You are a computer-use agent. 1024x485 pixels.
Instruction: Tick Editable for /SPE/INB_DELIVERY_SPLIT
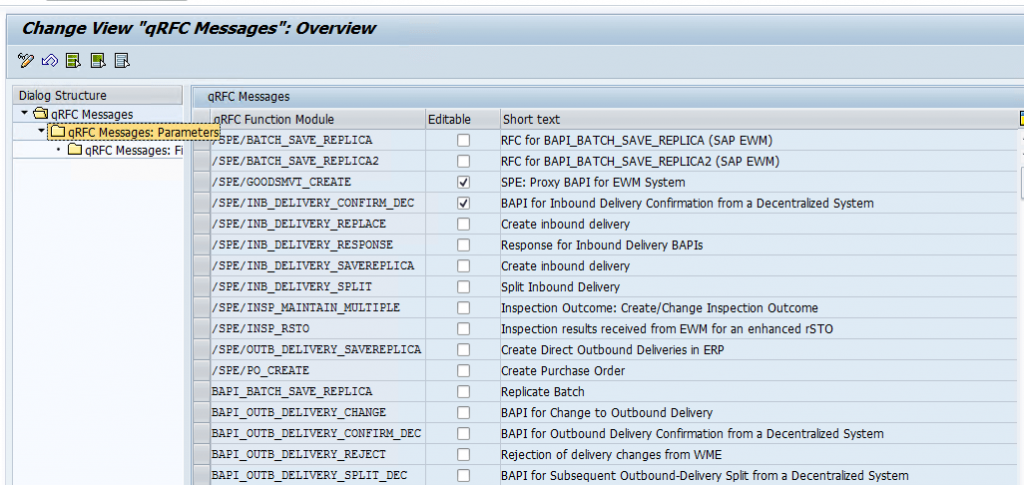463,287
